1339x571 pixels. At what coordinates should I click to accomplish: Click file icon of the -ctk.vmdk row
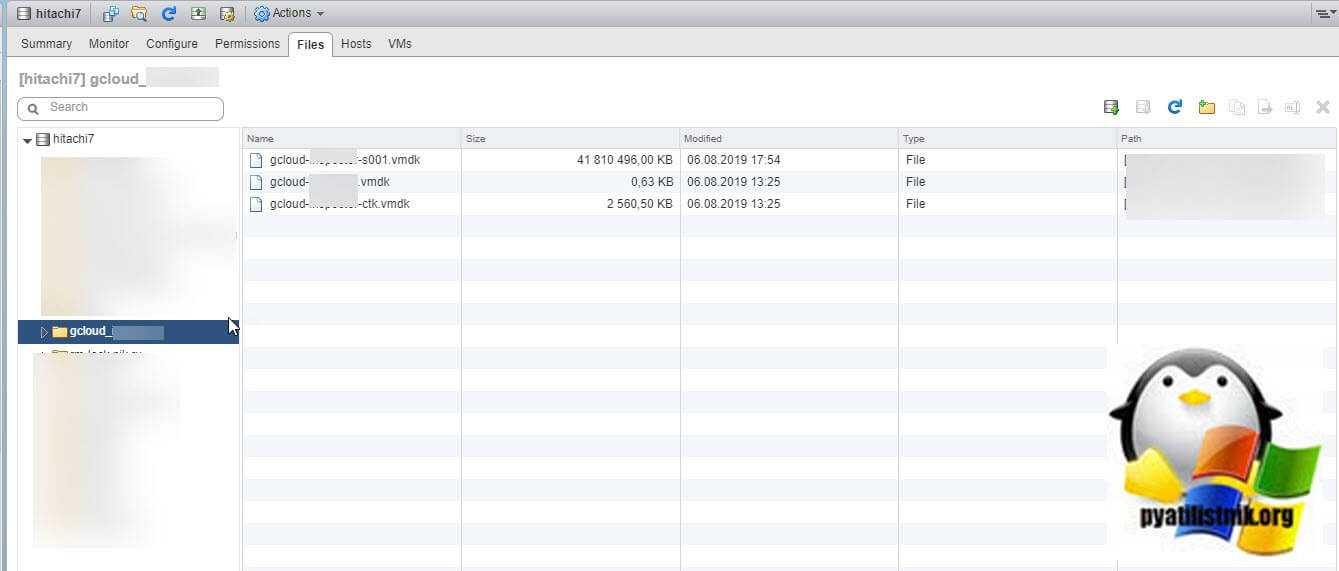(256, 204)
